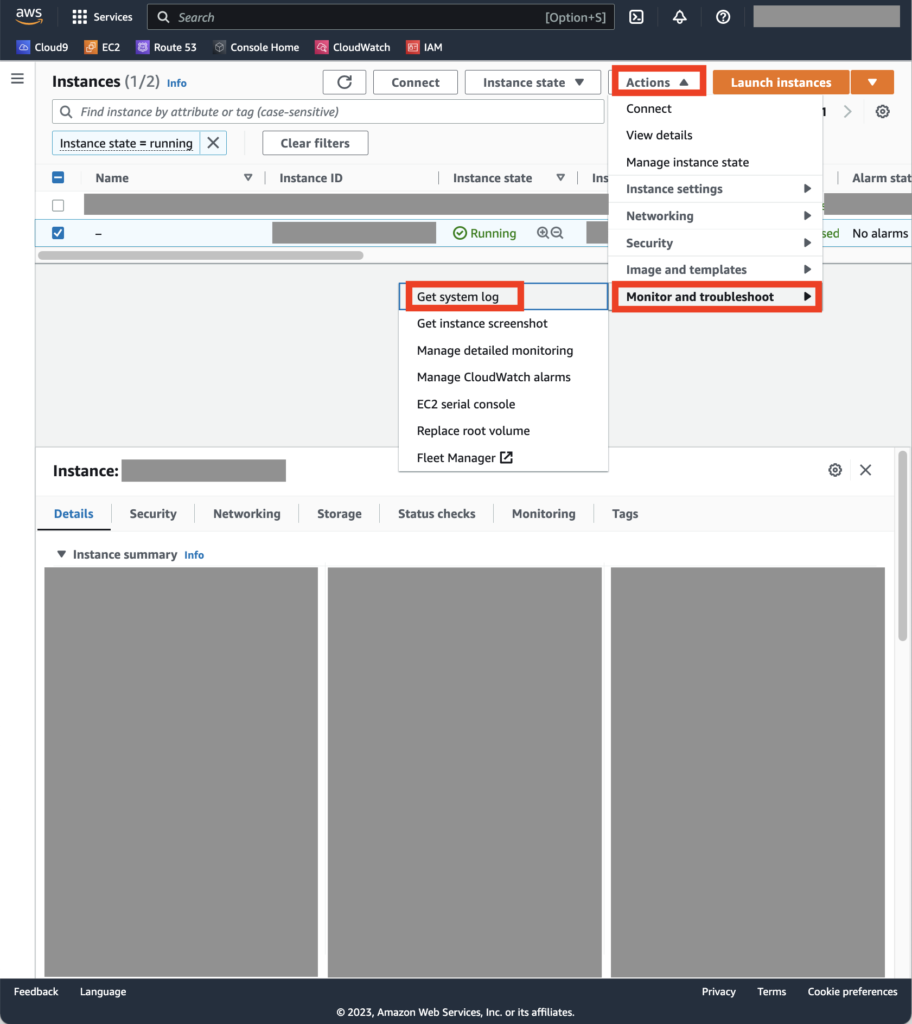This screenshot has width=912, height=1024.
Task: Open the EC2 shortcut in favorites bar
Action: point(102,47)
